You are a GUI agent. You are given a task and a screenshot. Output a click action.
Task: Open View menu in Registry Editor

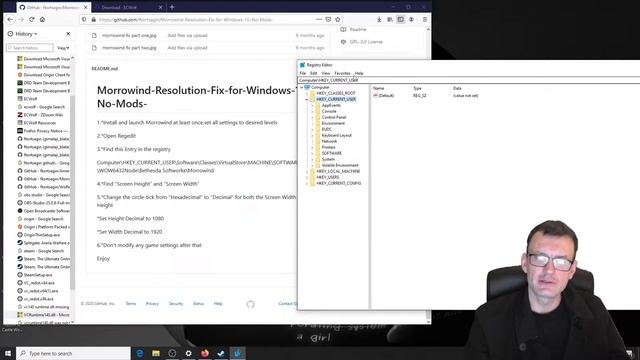[326, 73]
